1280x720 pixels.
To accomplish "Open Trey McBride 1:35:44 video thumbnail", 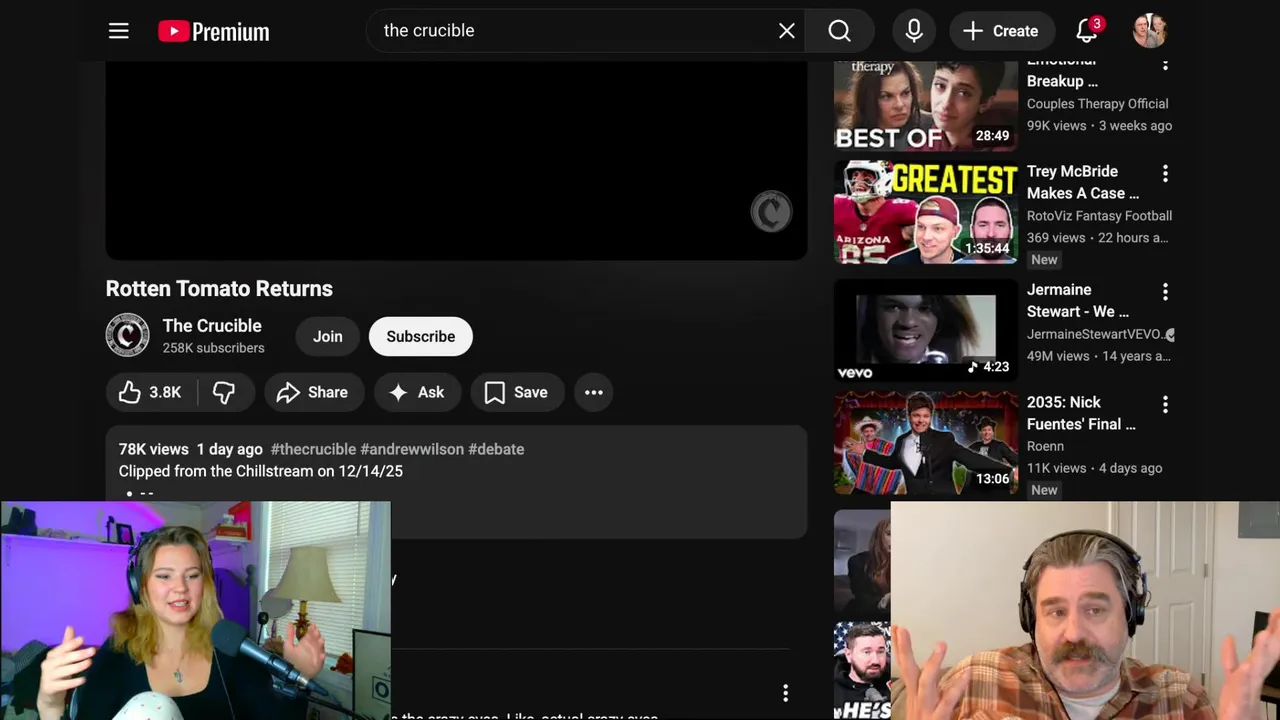I will pyautogui.click(x=926, y=212).
